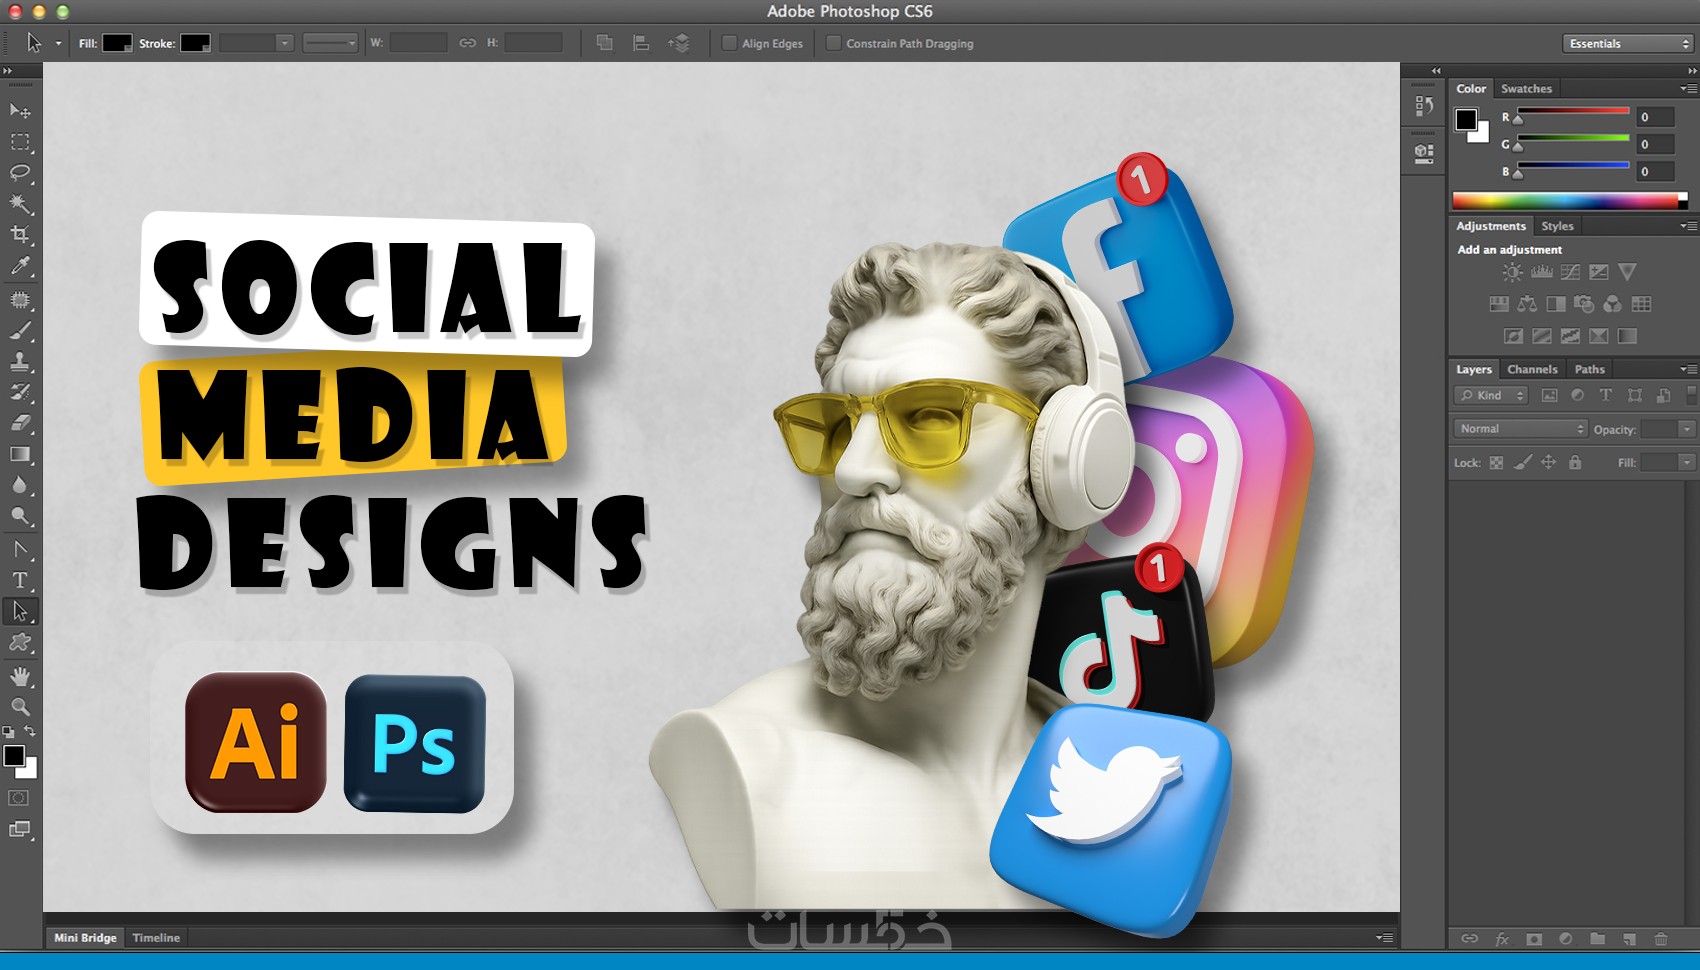Viewport: 1700px width, 970px height.
Task: Select the Magic Wand tool
Action: pyautogui.click(x=20, y=204)
